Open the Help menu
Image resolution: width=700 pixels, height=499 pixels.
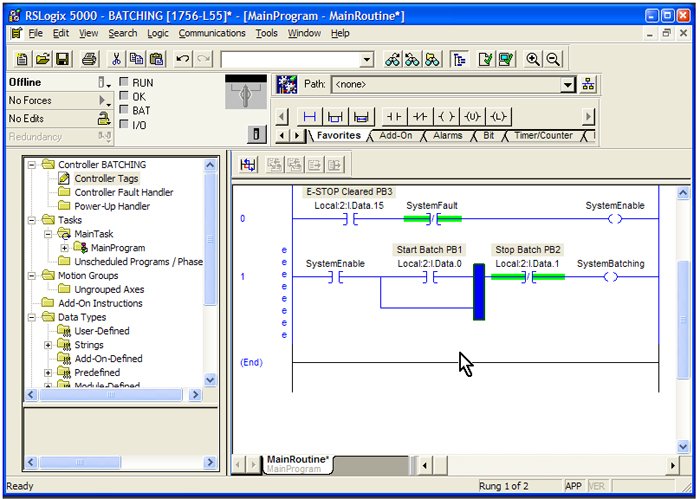coord(340,33)
